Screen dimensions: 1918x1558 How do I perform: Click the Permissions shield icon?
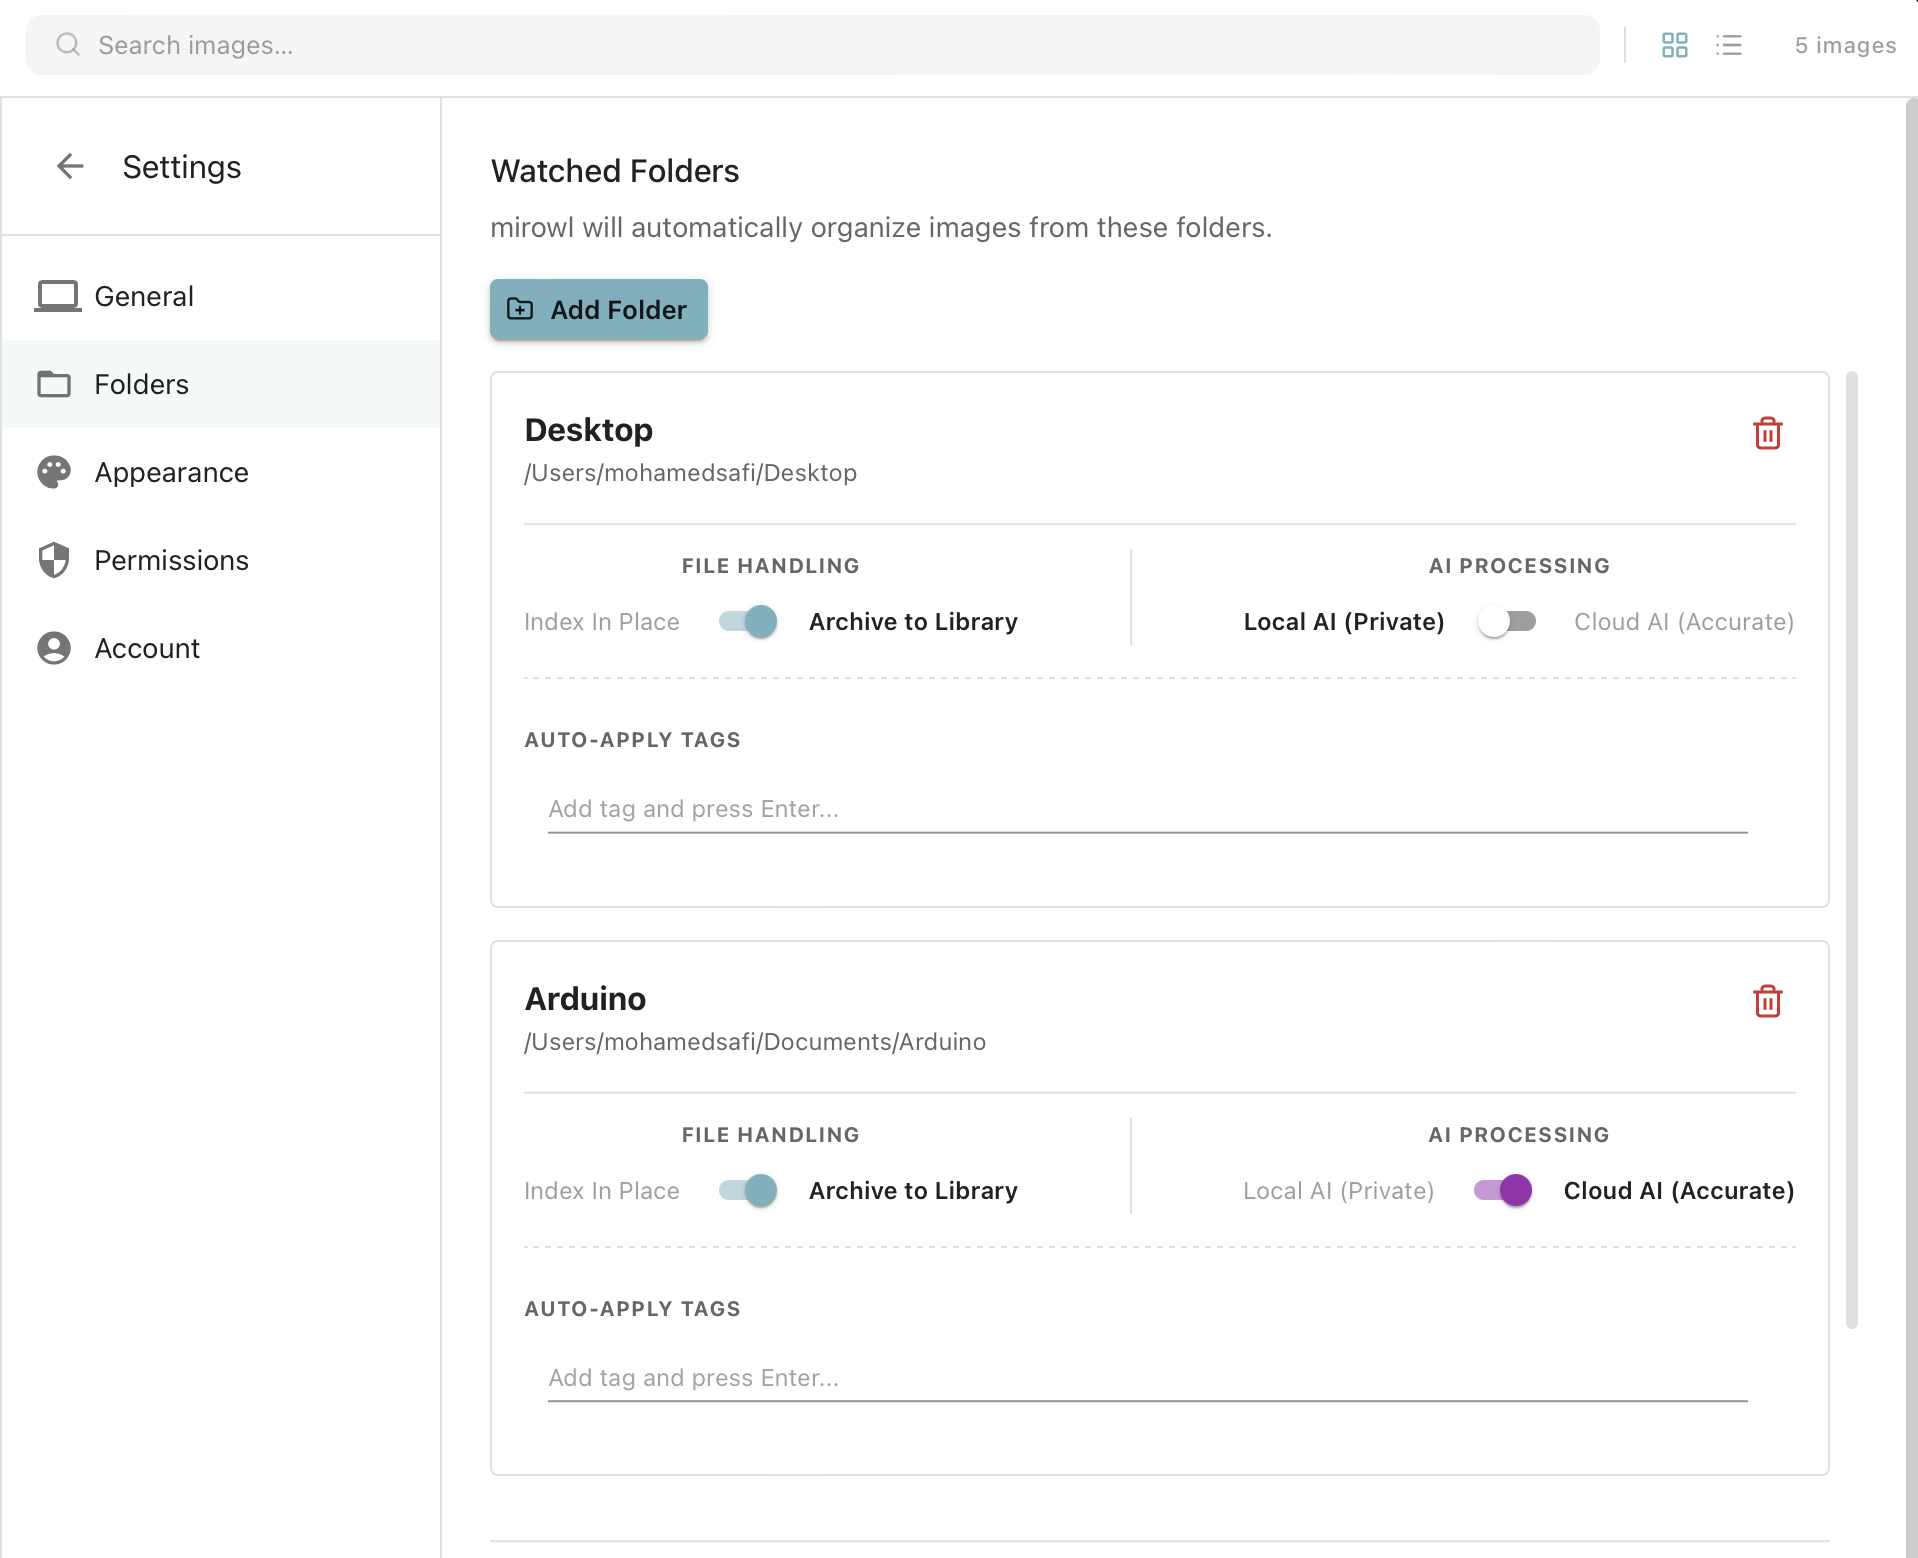coord(54,560)
